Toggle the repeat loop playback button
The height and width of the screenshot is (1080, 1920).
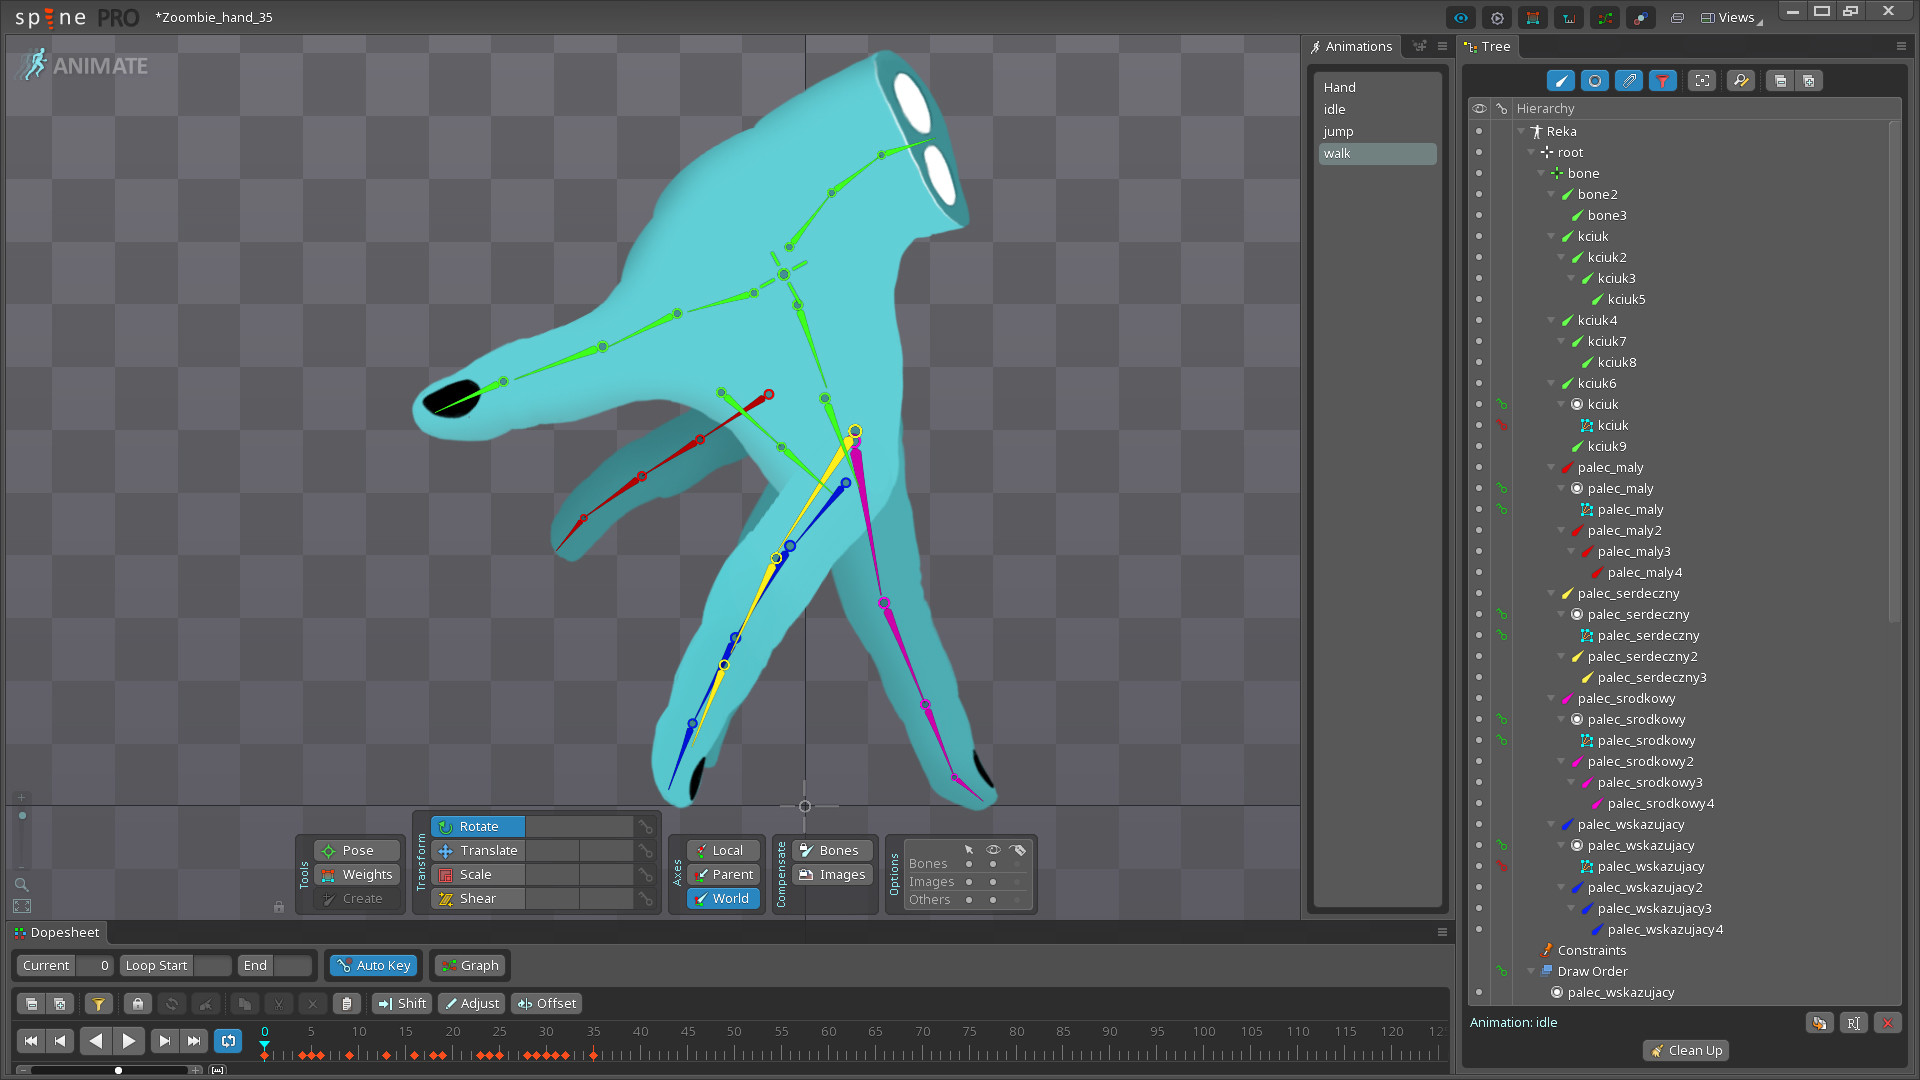pos(228,1041)
